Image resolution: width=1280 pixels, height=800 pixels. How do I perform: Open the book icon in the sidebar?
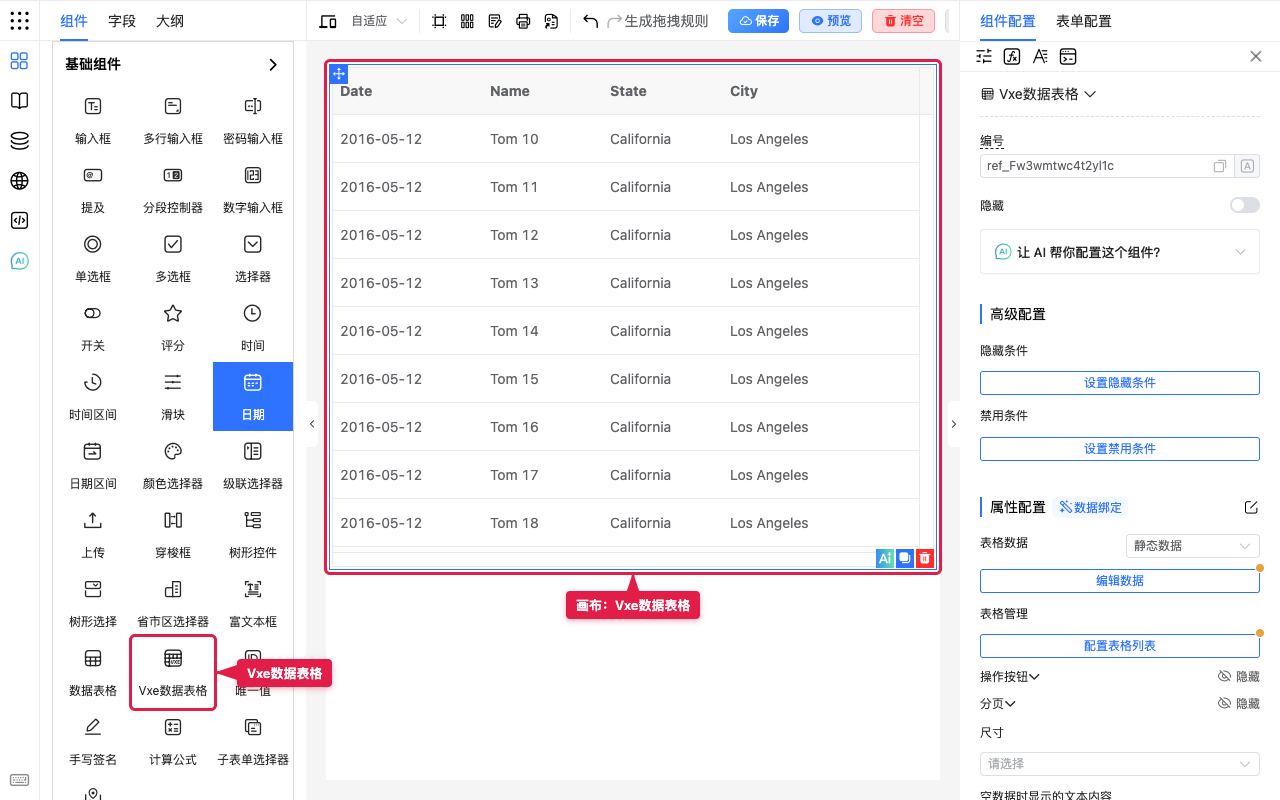click(x=19, y=101)
